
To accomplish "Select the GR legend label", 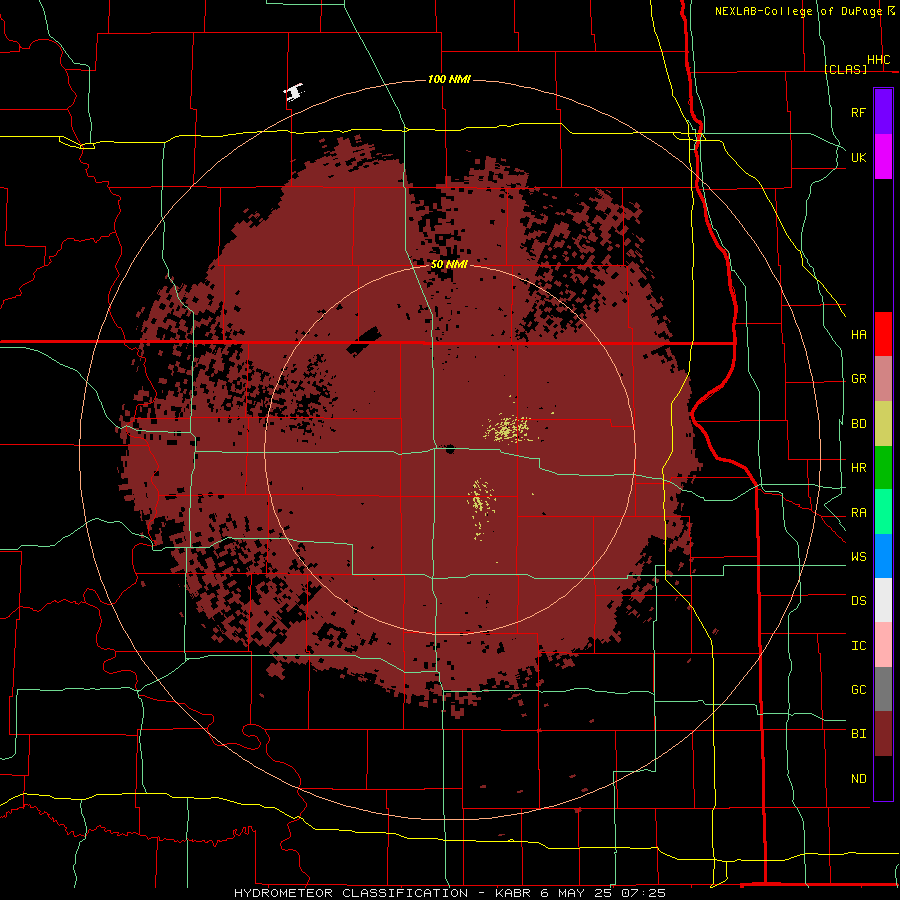I will (x=858, y=379).
